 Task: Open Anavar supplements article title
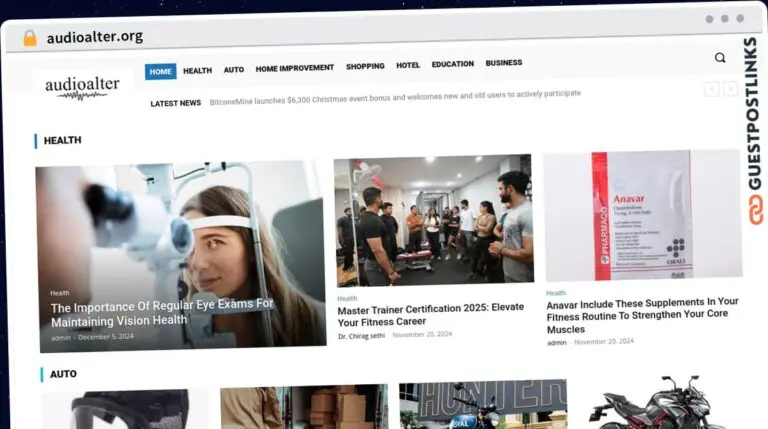tap(642, 315)
